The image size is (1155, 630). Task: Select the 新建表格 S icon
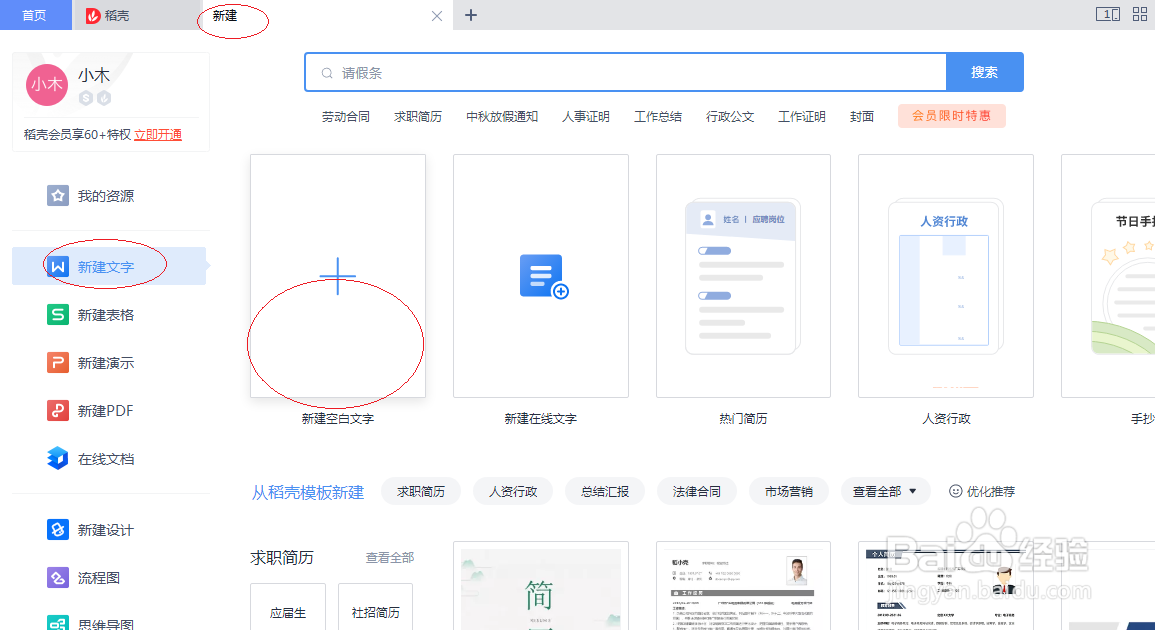point(58,315)
